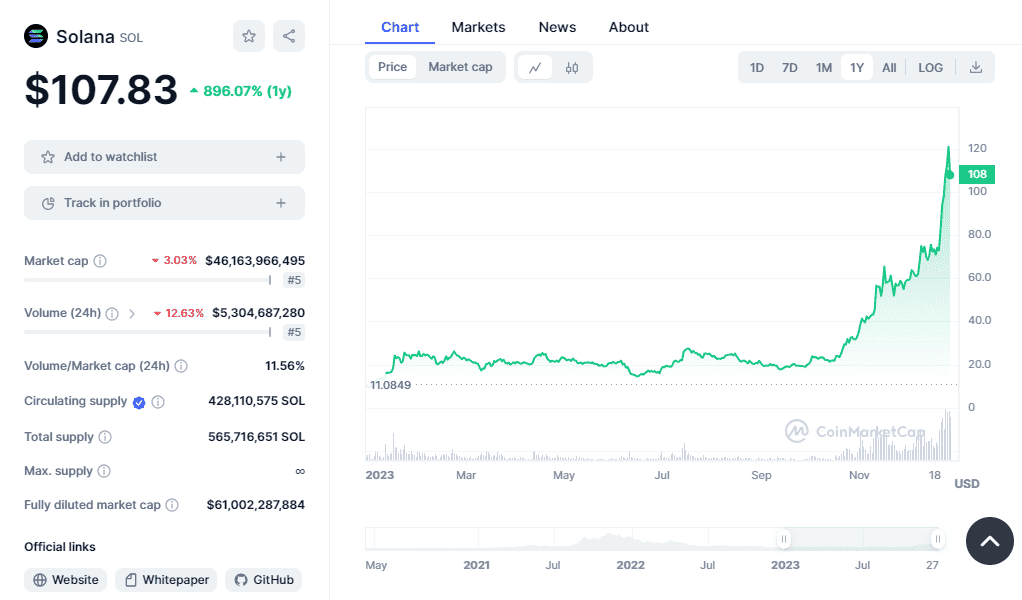The width and height of the screenshot is (1022, 600).
Task: Switch to the line chart view
Action: pos(535,67)
